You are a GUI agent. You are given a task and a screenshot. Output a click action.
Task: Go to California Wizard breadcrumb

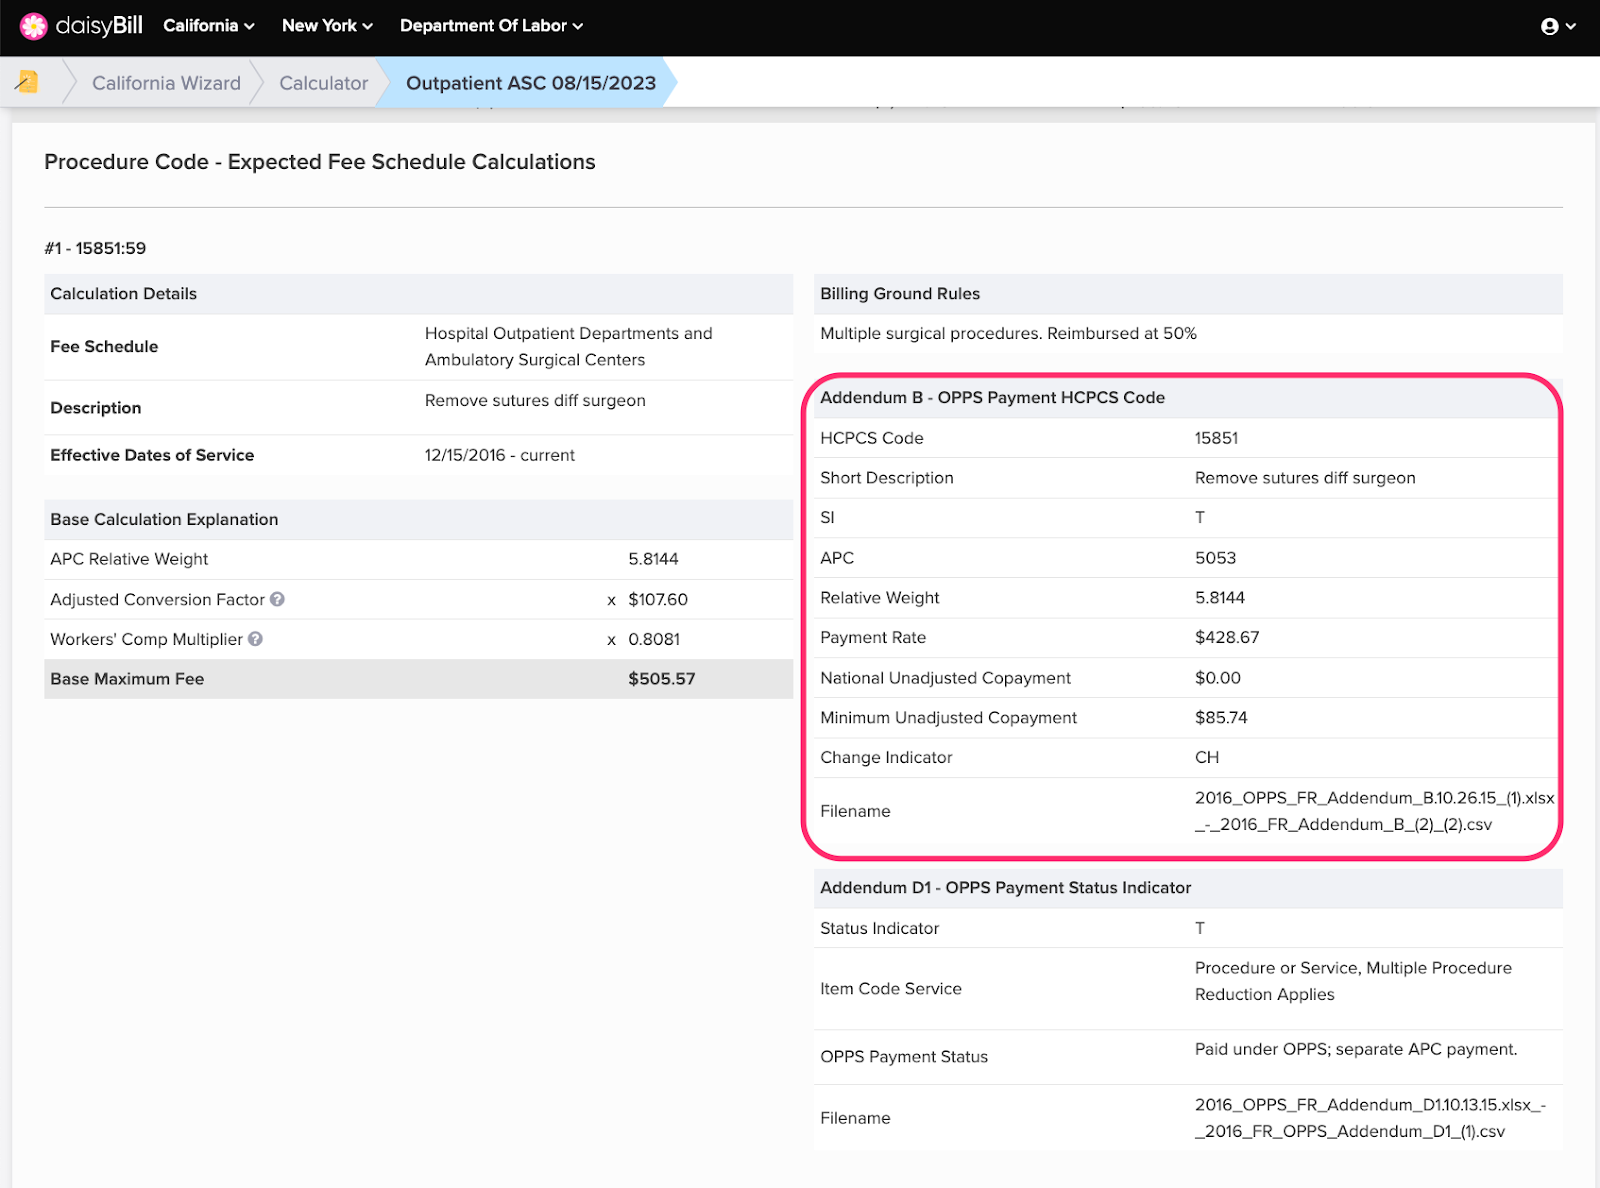166,83
